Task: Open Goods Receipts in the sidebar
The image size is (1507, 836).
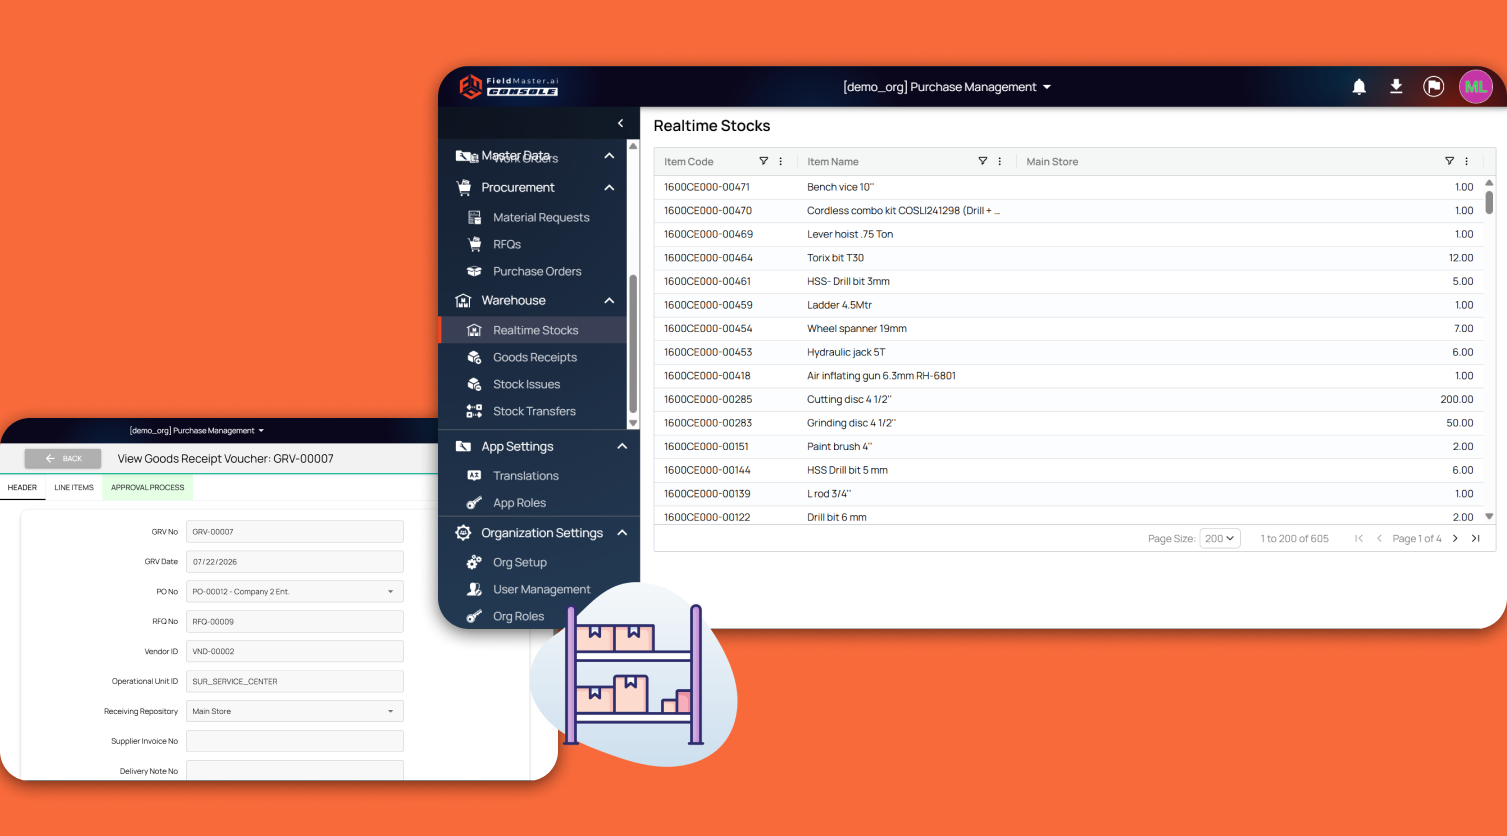Action: tap(533, 357)
